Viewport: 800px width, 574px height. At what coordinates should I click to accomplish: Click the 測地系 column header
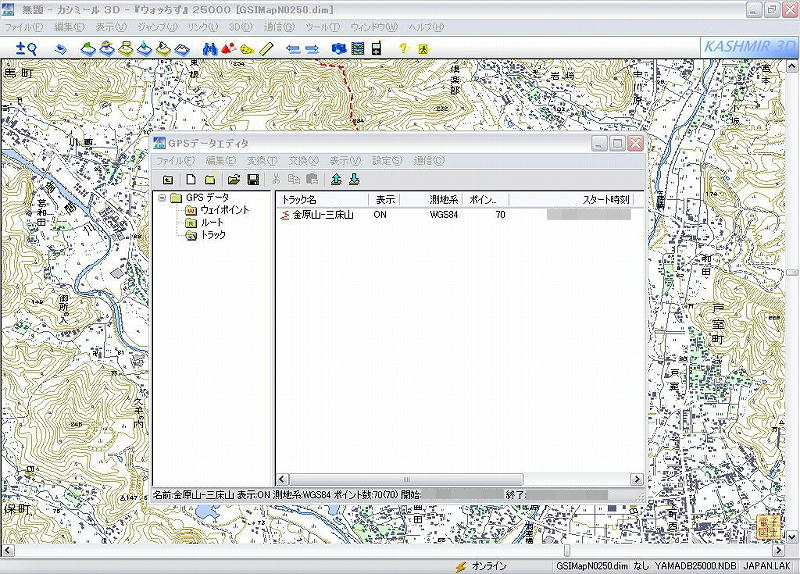(x=433, y=199)
